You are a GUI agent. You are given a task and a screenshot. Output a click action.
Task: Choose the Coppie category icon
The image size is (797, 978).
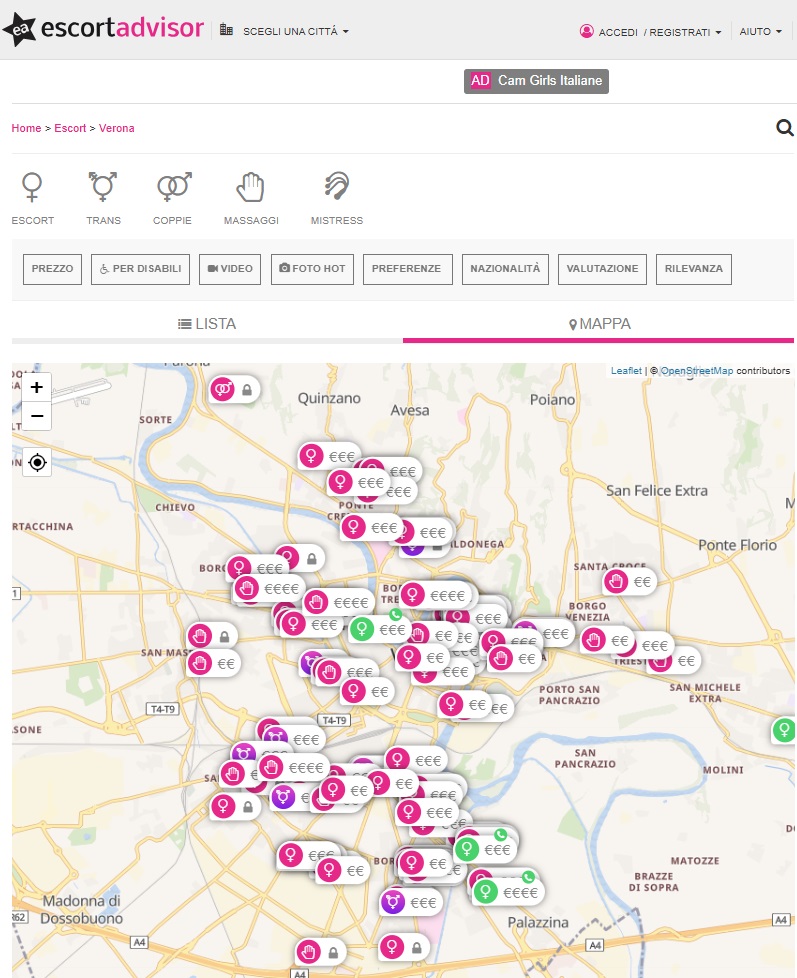pos(173,187)
